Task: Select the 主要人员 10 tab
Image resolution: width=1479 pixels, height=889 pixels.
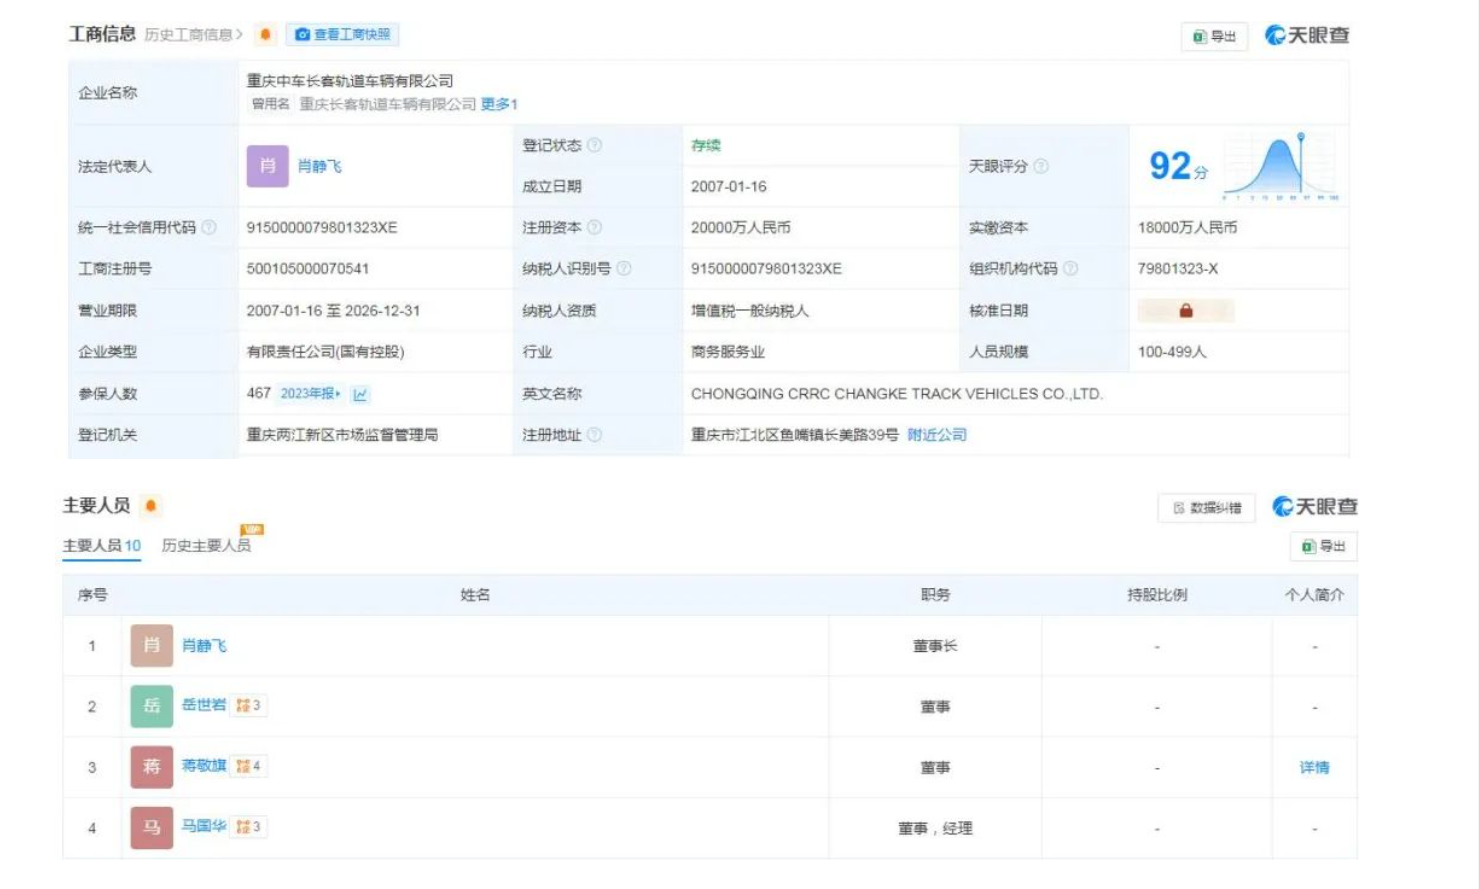Action: (101, 546)
